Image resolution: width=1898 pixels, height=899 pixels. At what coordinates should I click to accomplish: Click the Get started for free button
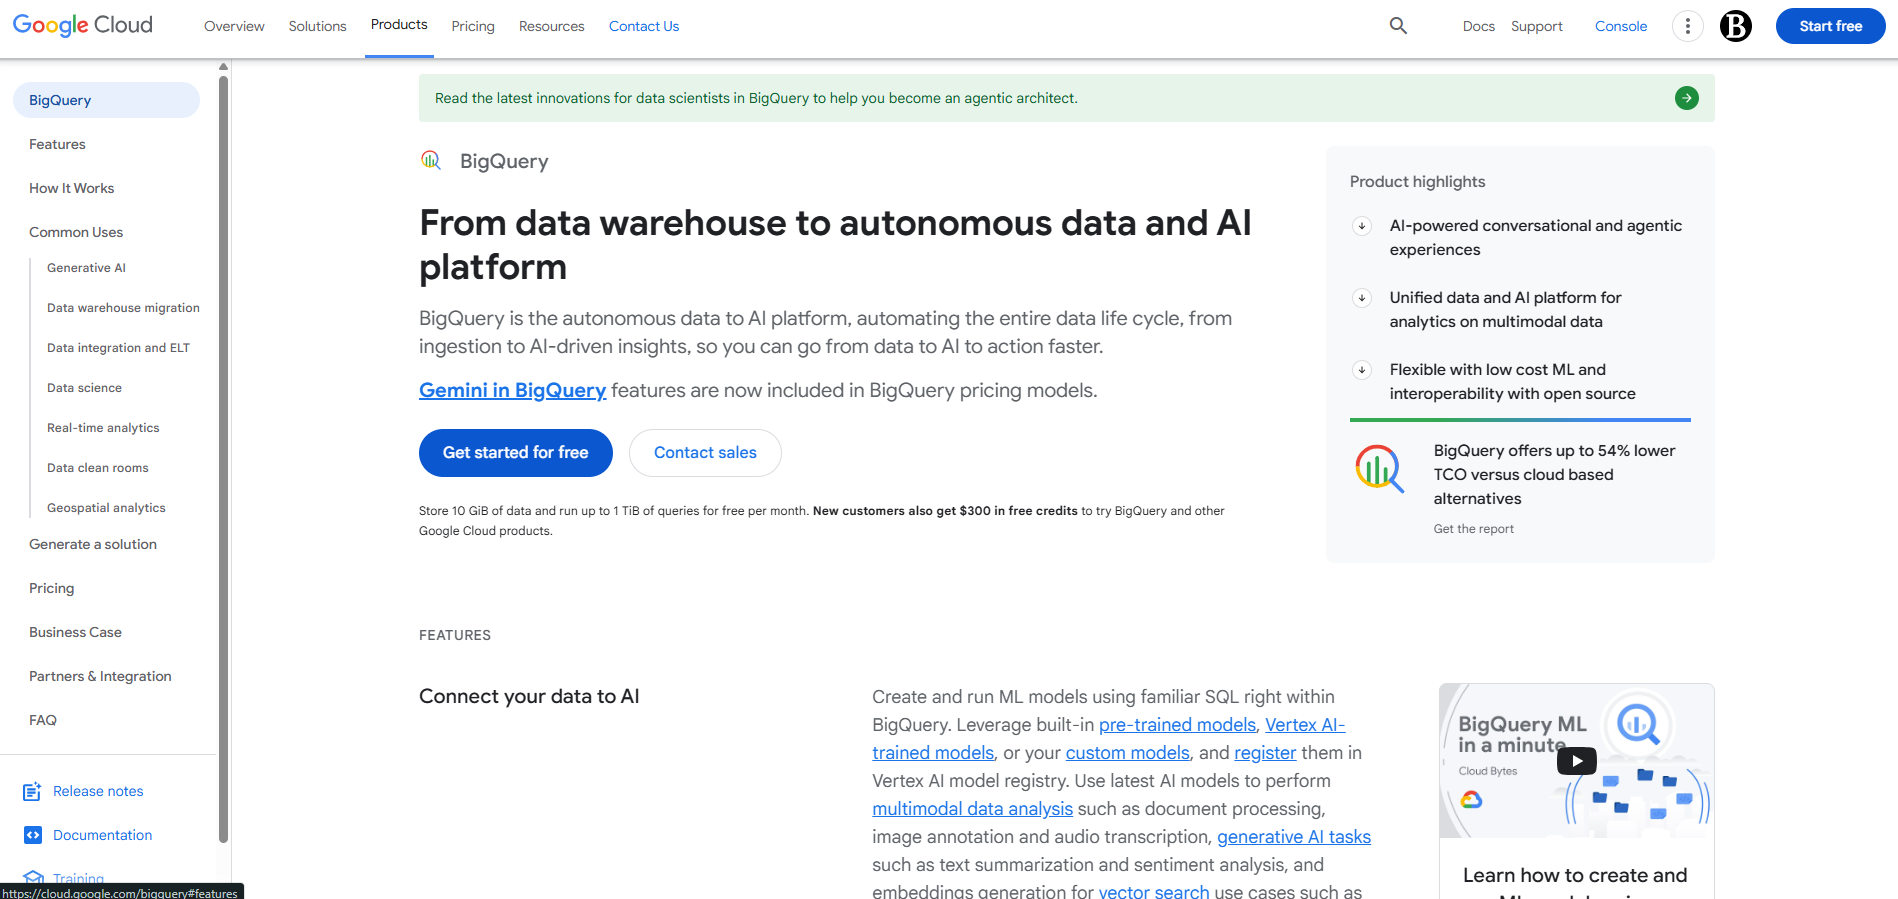[515, 453]
